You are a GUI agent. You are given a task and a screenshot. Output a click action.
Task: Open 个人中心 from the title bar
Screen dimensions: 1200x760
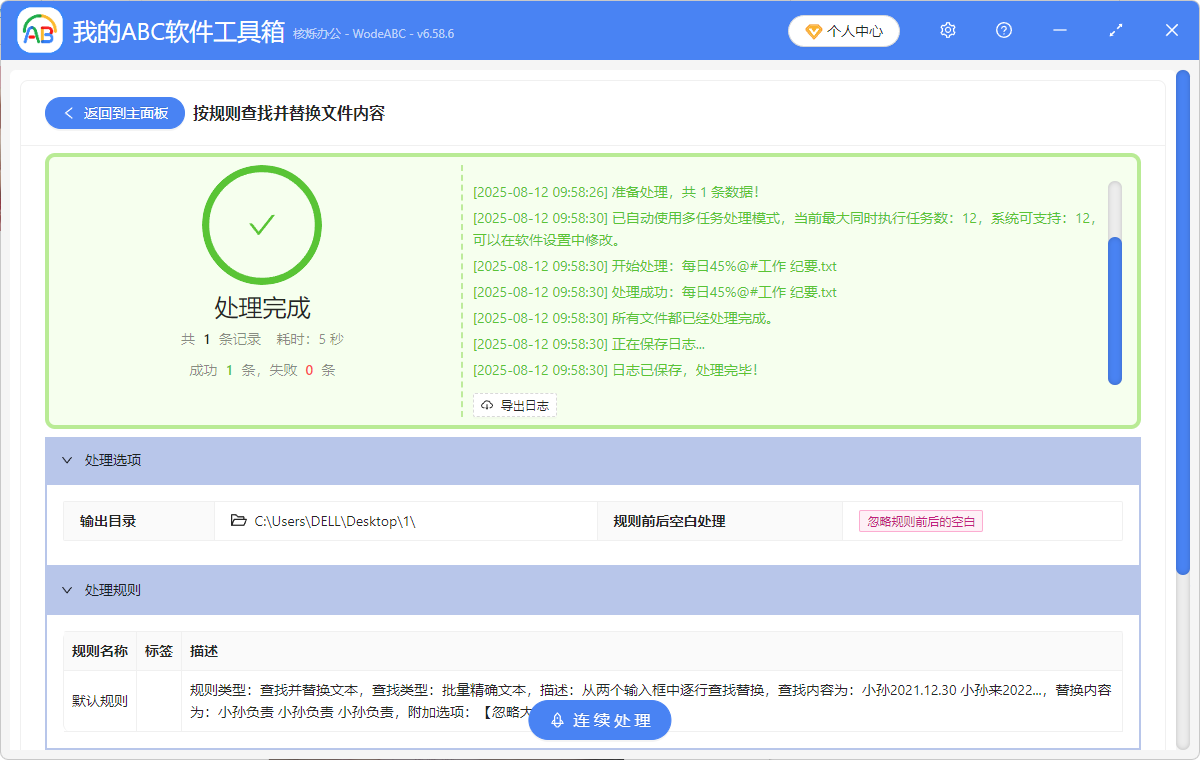pyautogui.click(x=844, y=31)
